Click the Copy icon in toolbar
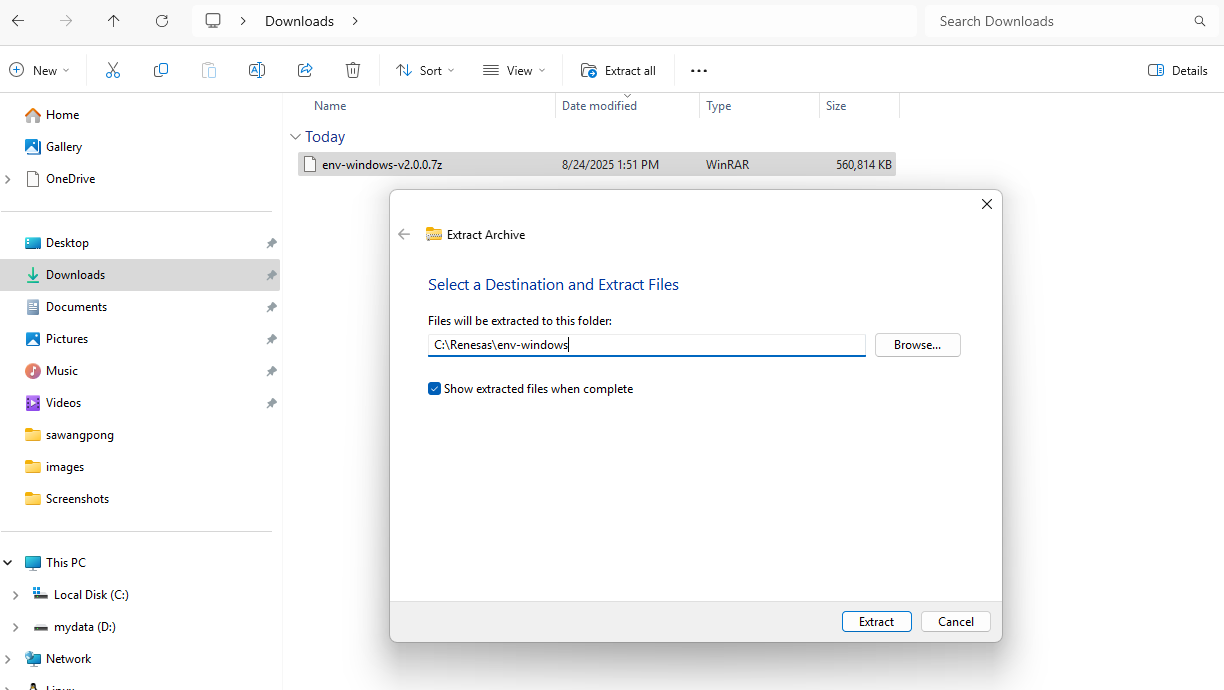The width and height of the screenshot is (1224, 690). pos(161,70)
